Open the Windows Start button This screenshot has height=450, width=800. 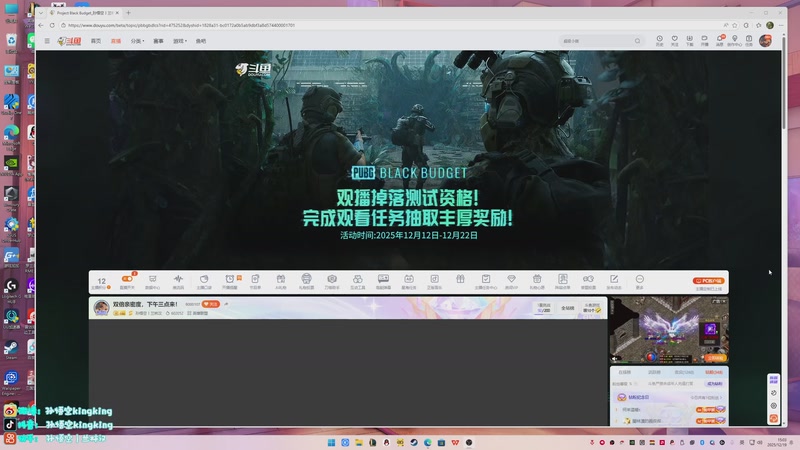(331, 442)
